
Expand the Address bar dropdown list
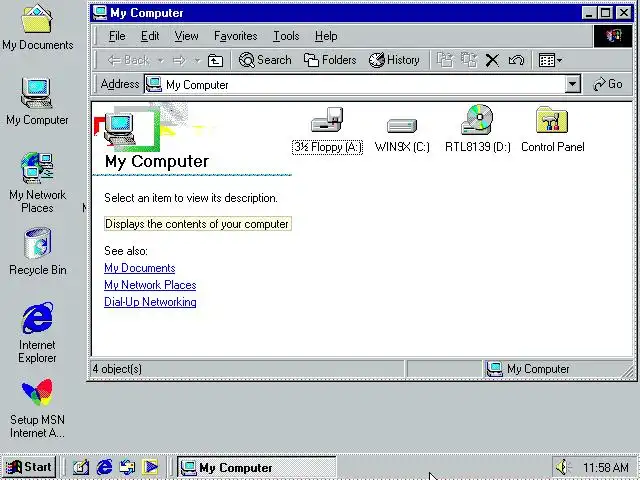coord(573,84)
